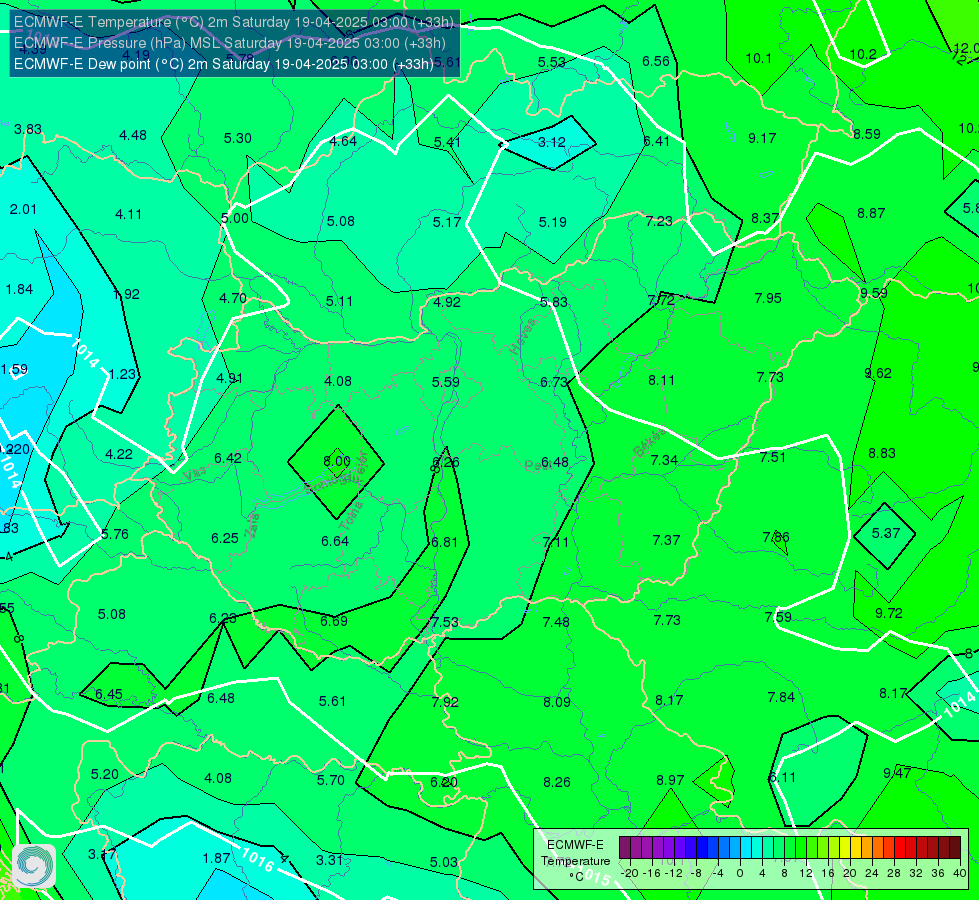Screen dimensions: 979x900
Task: Click the 5.00 grid value
Action: coord(235,219)
